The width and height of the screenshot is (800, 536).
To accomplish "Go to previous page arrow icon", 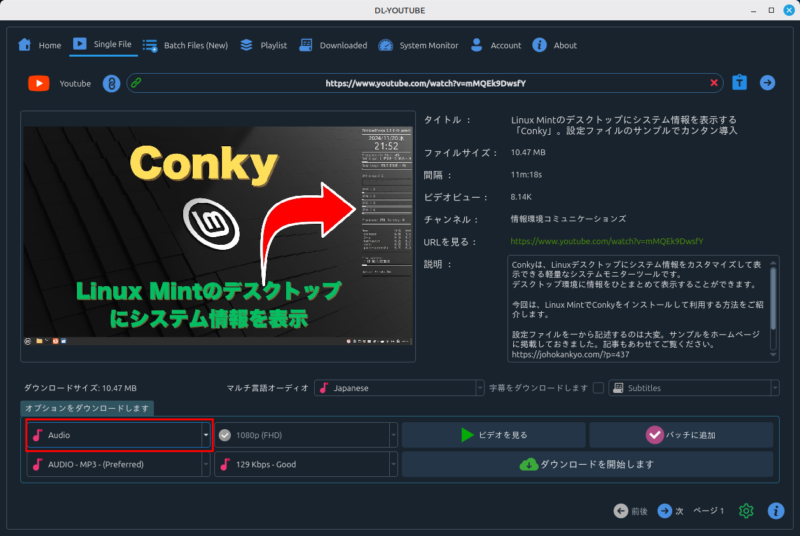I will click(621, 511).
